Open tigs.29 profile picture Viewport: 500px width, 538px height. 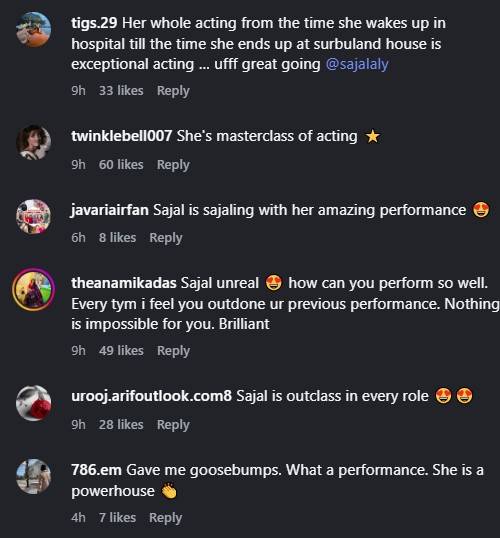tap(34, 29)
